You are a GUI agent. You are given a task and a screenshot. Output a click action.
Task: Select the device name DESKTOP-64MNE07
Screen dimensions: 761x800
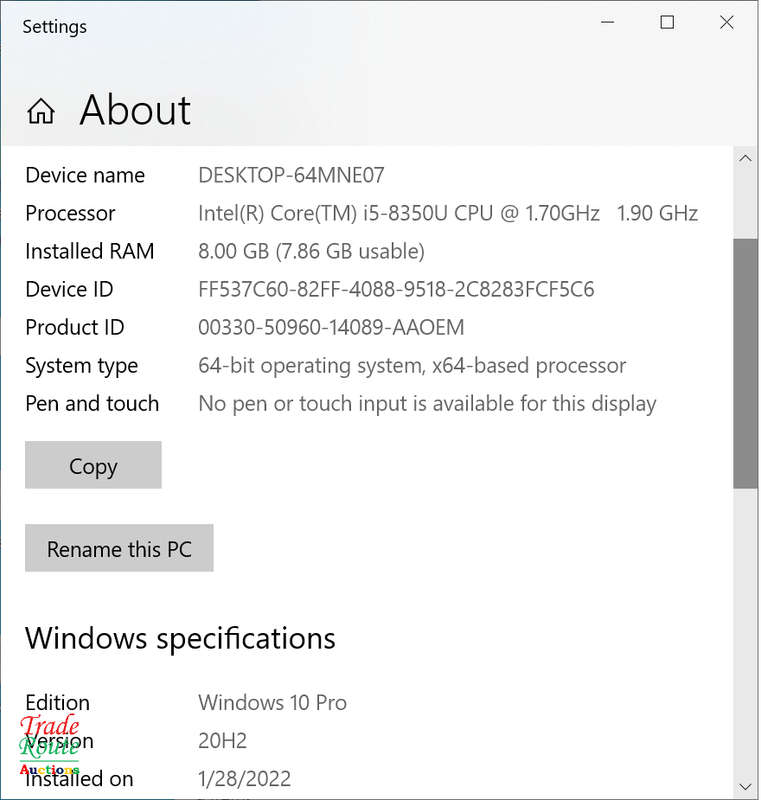point(291,176)
